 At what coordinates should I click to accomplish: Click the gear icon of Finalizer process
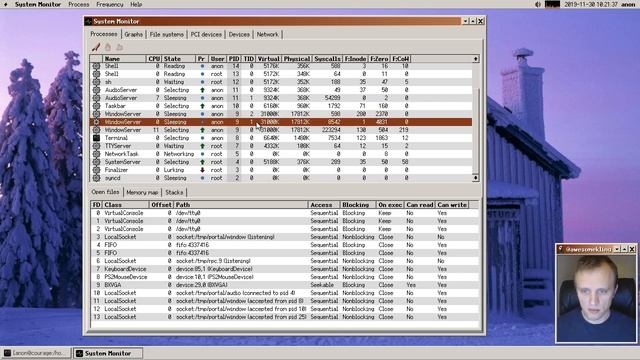tap(96, 170)
